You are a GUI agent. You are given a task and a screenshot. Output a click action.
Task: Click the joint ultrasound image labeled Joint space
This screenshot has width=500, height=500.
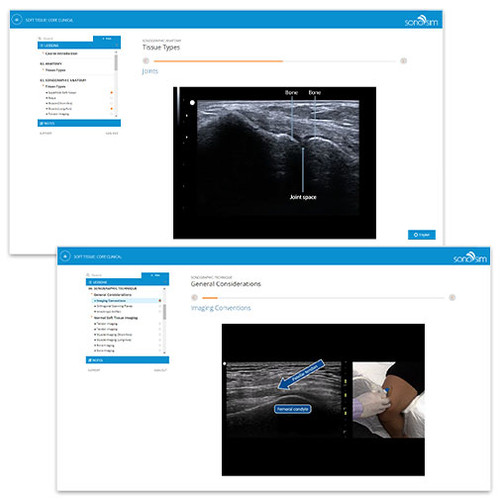(274, 163)
